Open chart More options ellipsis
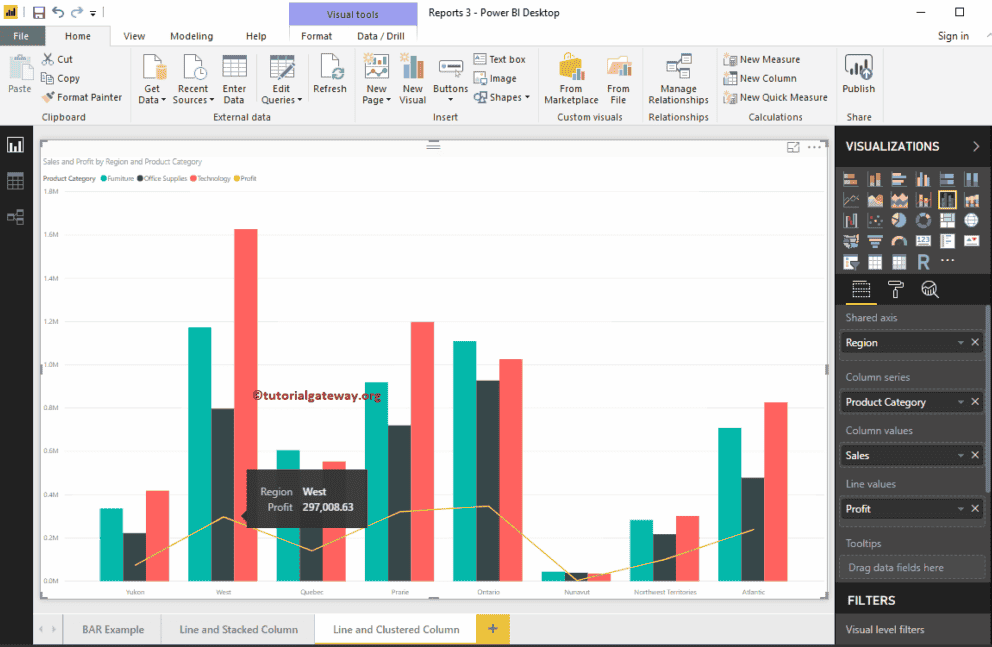The height and width of the screenshot is (647, 992). 814,147
